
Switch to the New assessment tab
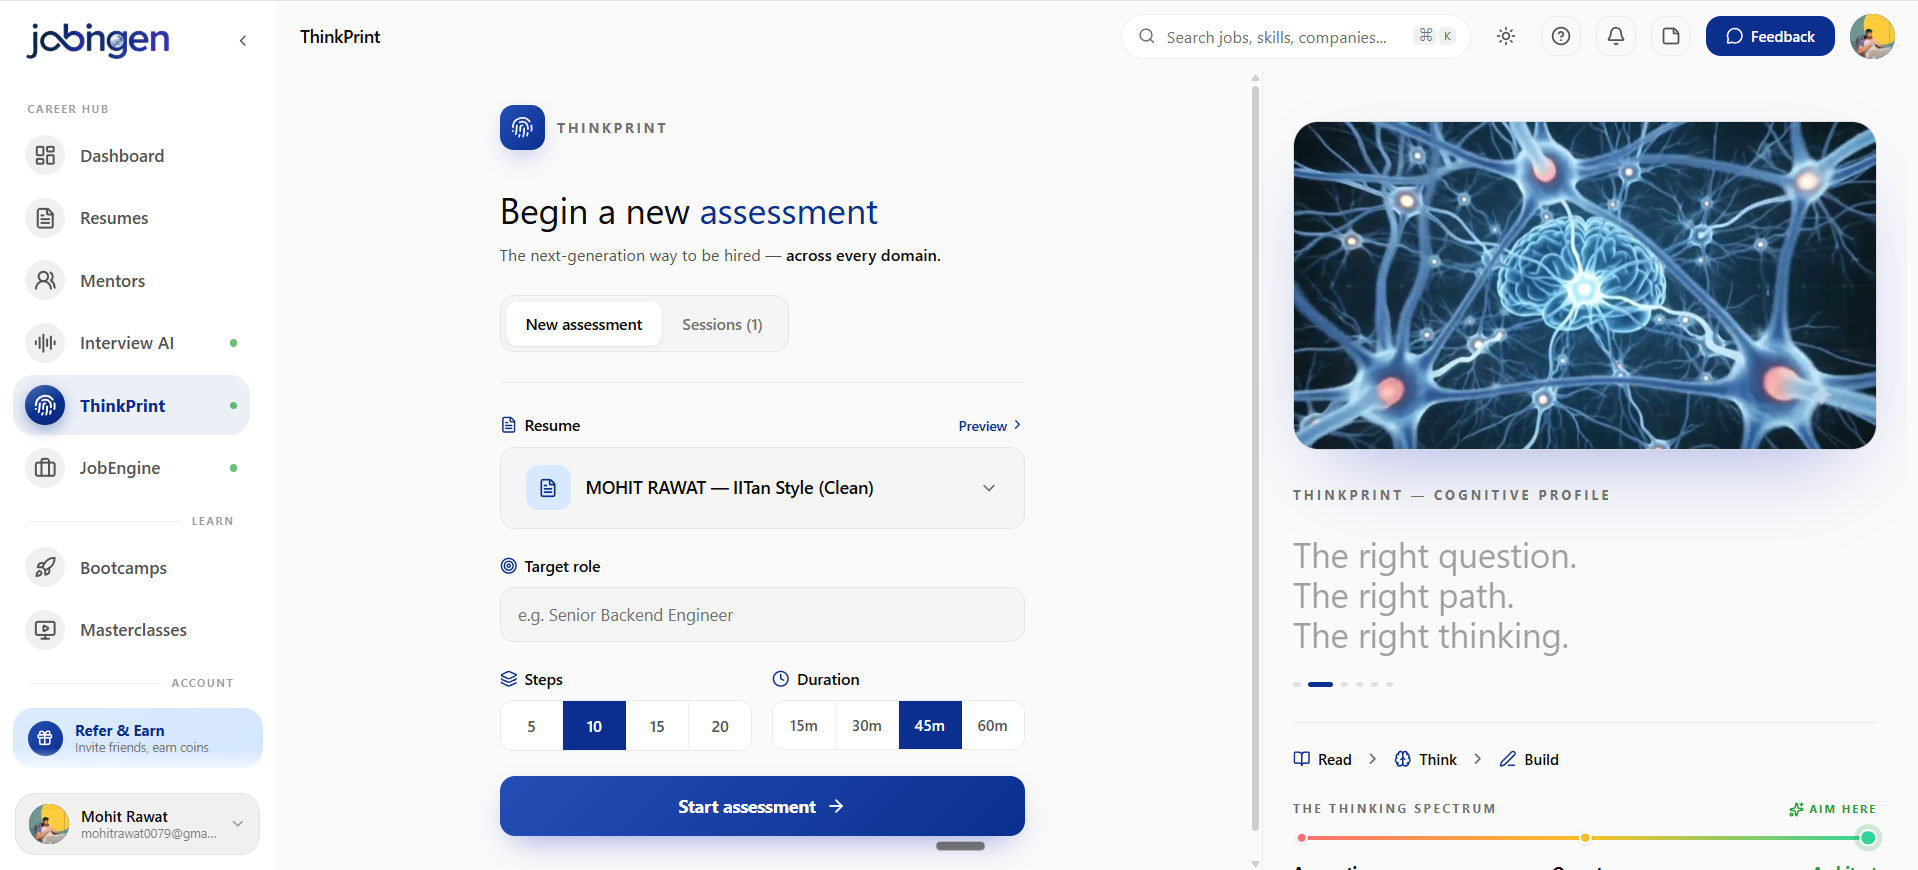click(x=584, y=324)
